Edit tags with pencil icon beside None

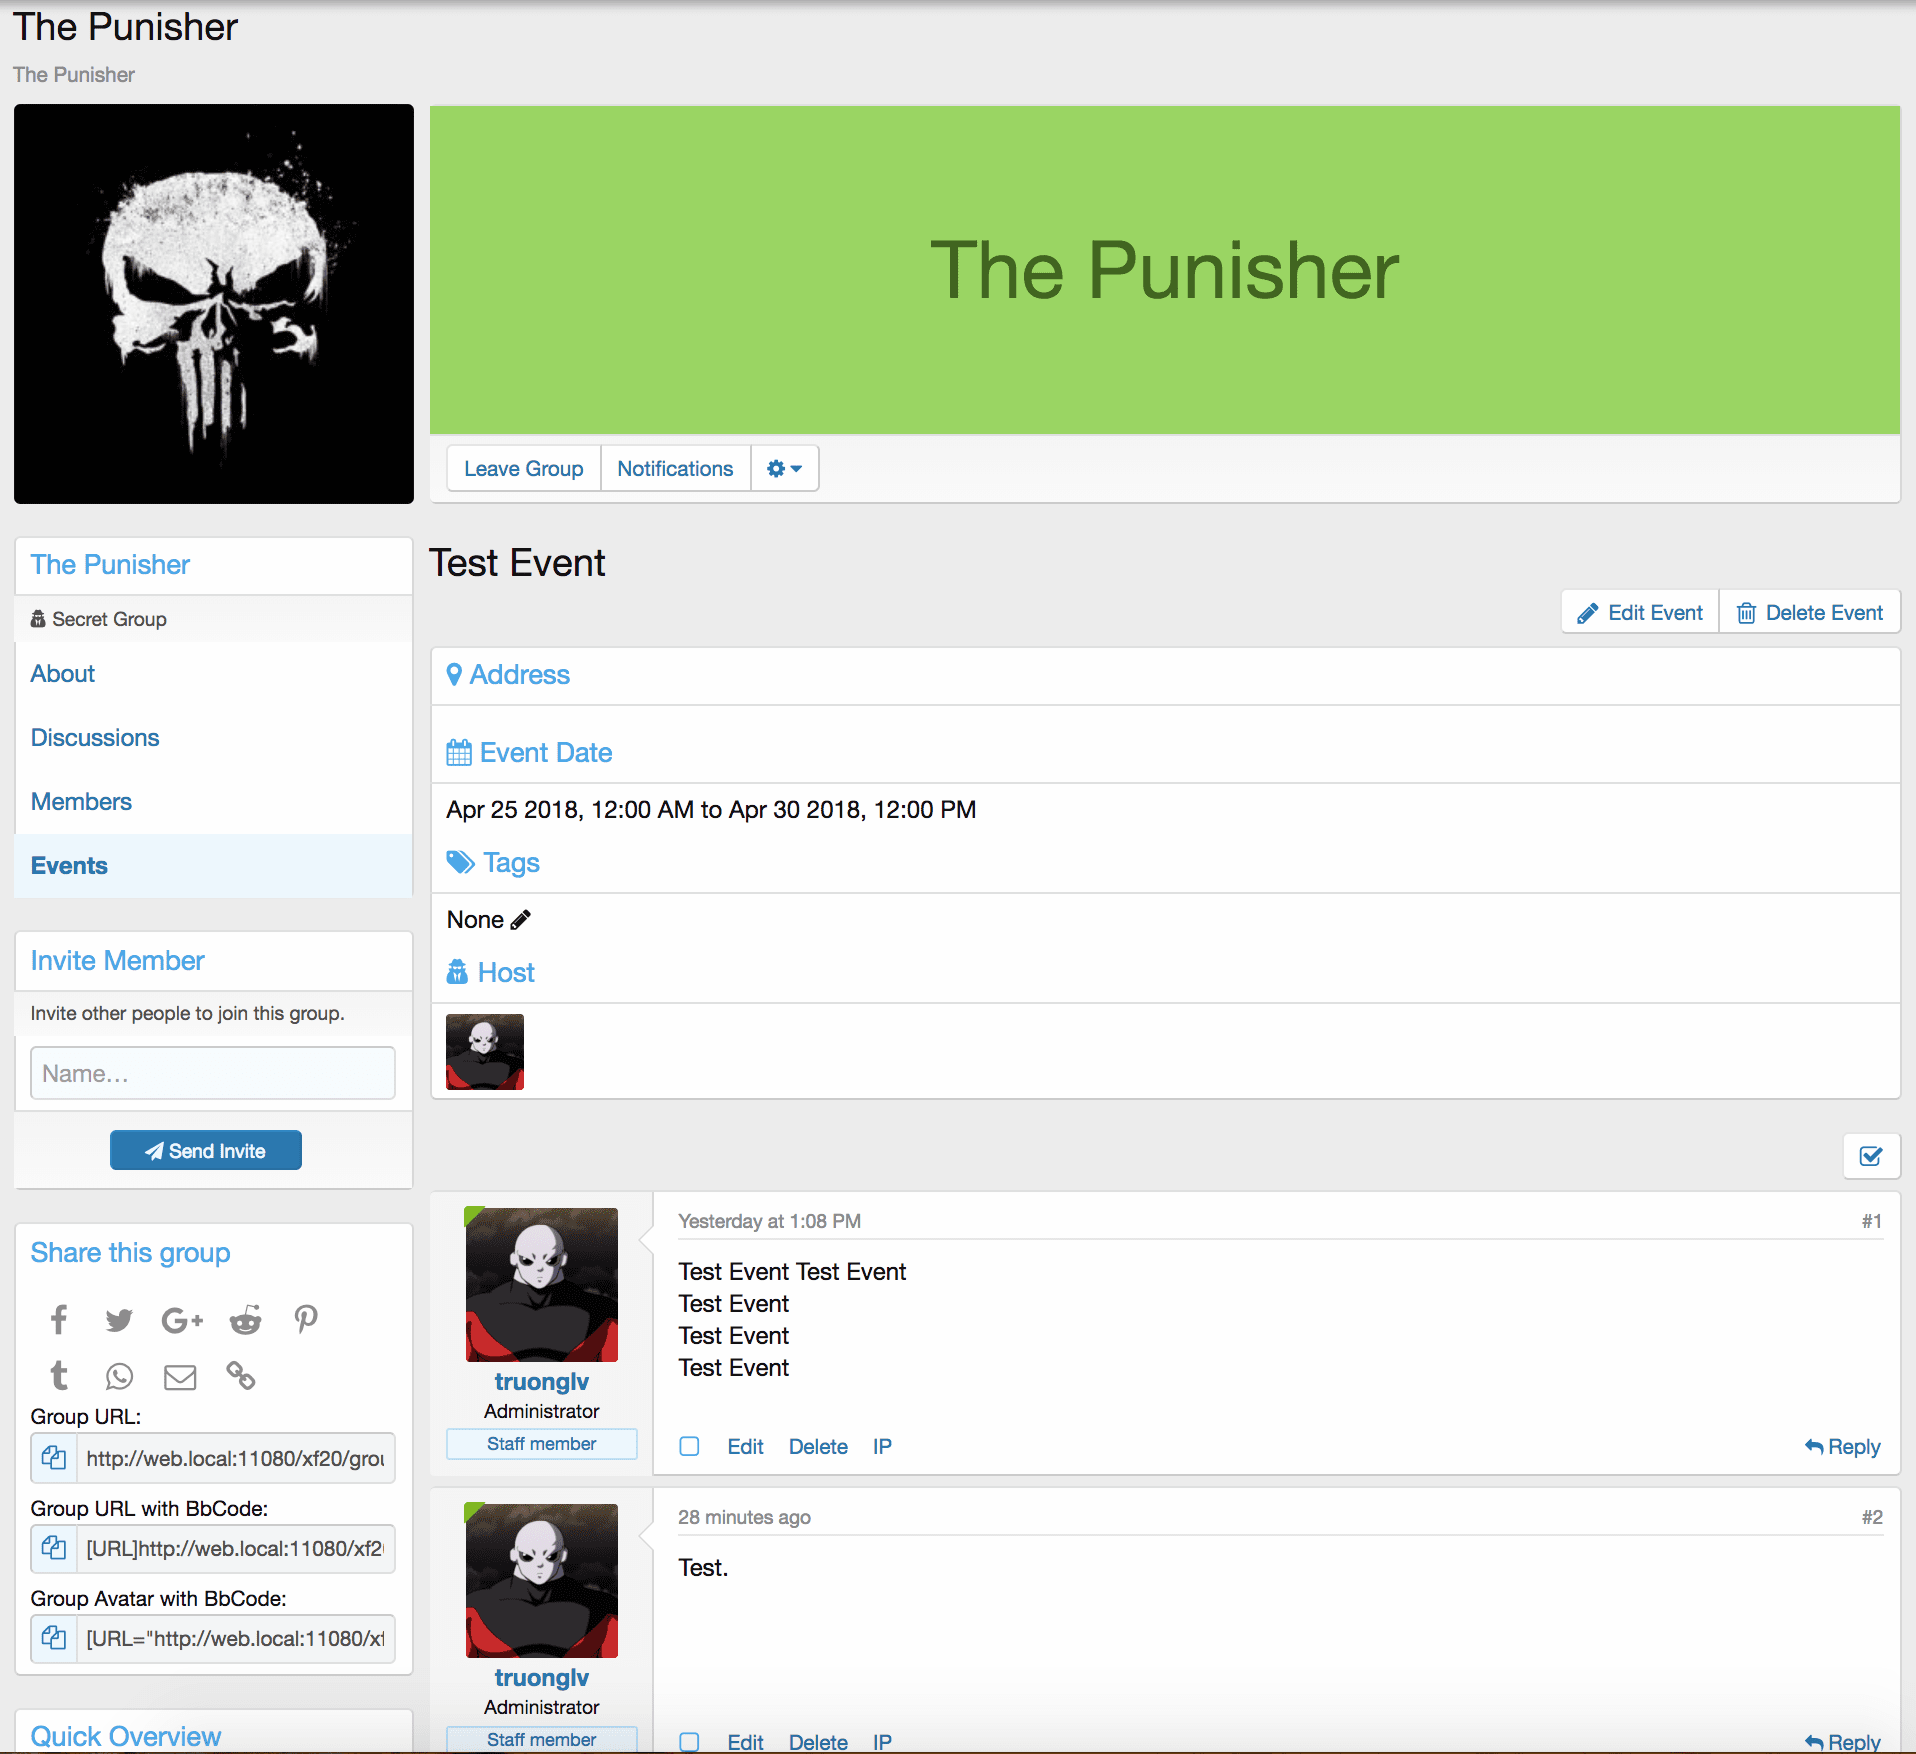[x=520, y=920]
